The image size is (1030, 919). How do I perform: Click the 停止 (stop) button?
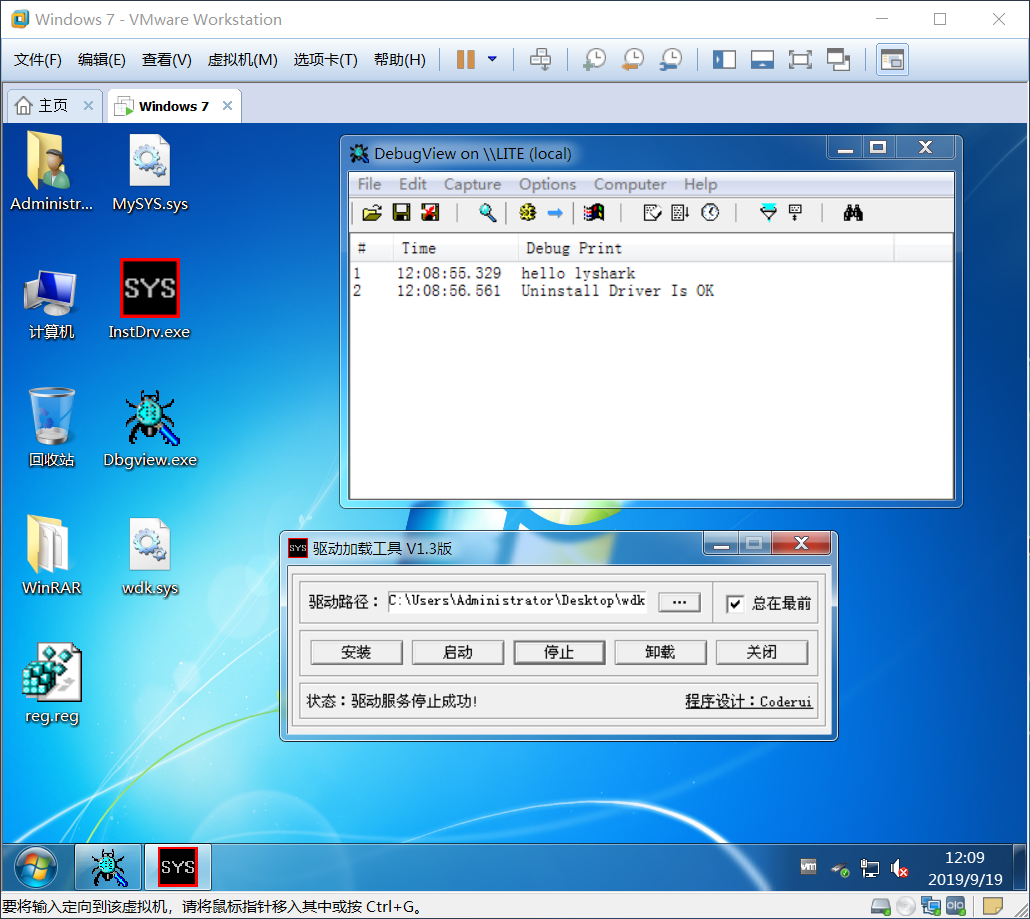click(559, 652)
